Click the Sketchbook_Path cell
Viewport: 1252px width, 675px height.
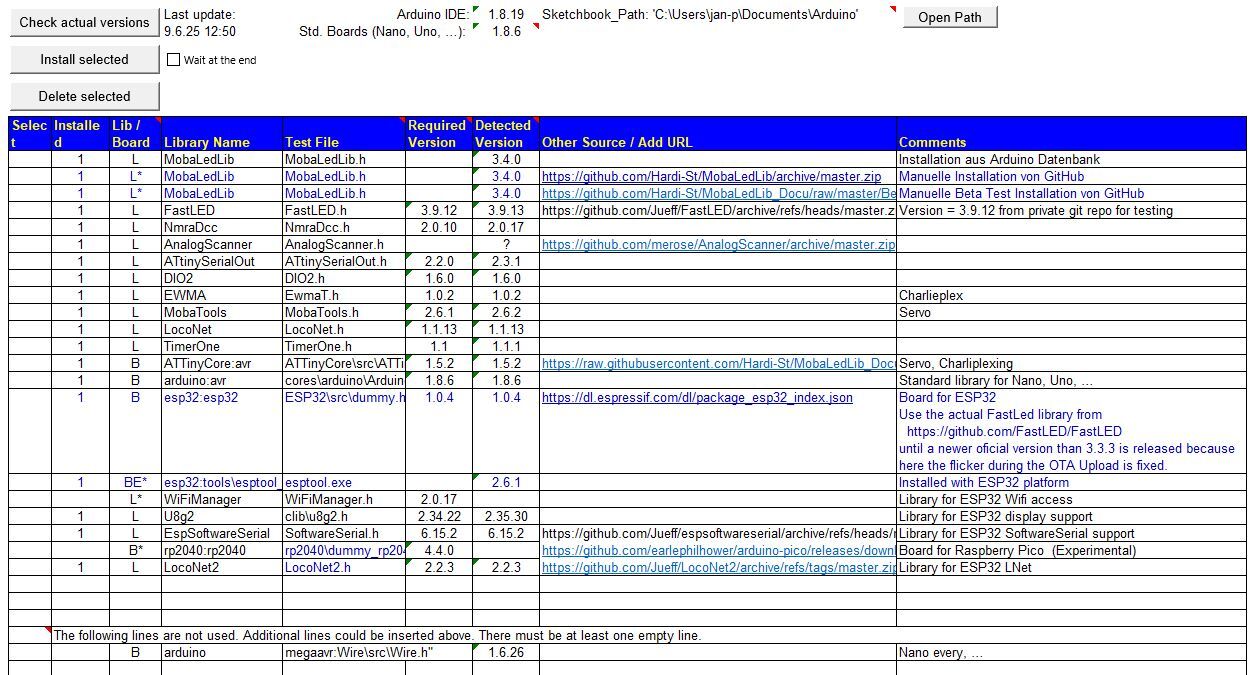click(x=700, y=15)
